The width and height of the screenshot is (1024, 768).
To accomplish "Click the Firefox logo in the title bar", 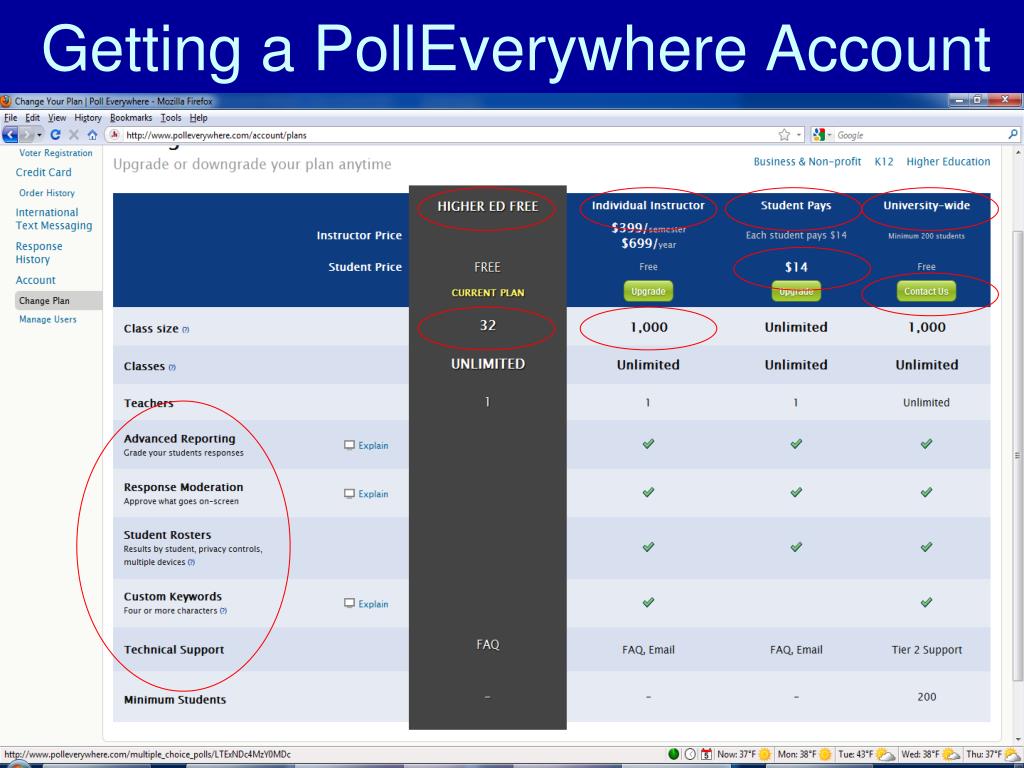I will pyautogui.click(x=6, y=101).
